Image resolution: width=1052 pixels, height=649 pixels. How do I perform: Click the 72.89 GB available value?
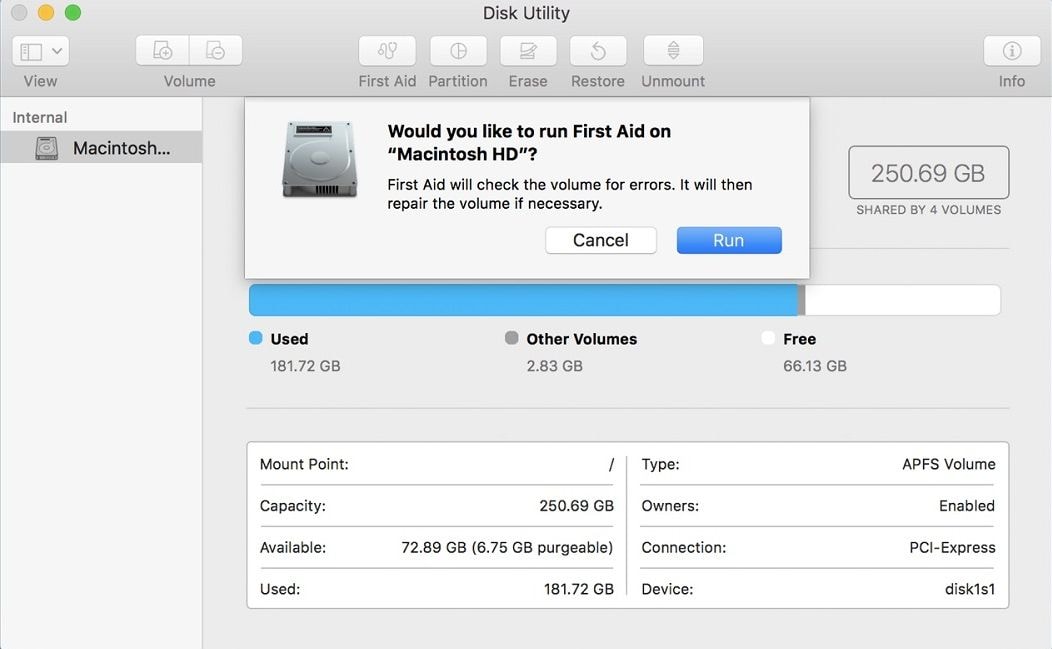(507, 547)
